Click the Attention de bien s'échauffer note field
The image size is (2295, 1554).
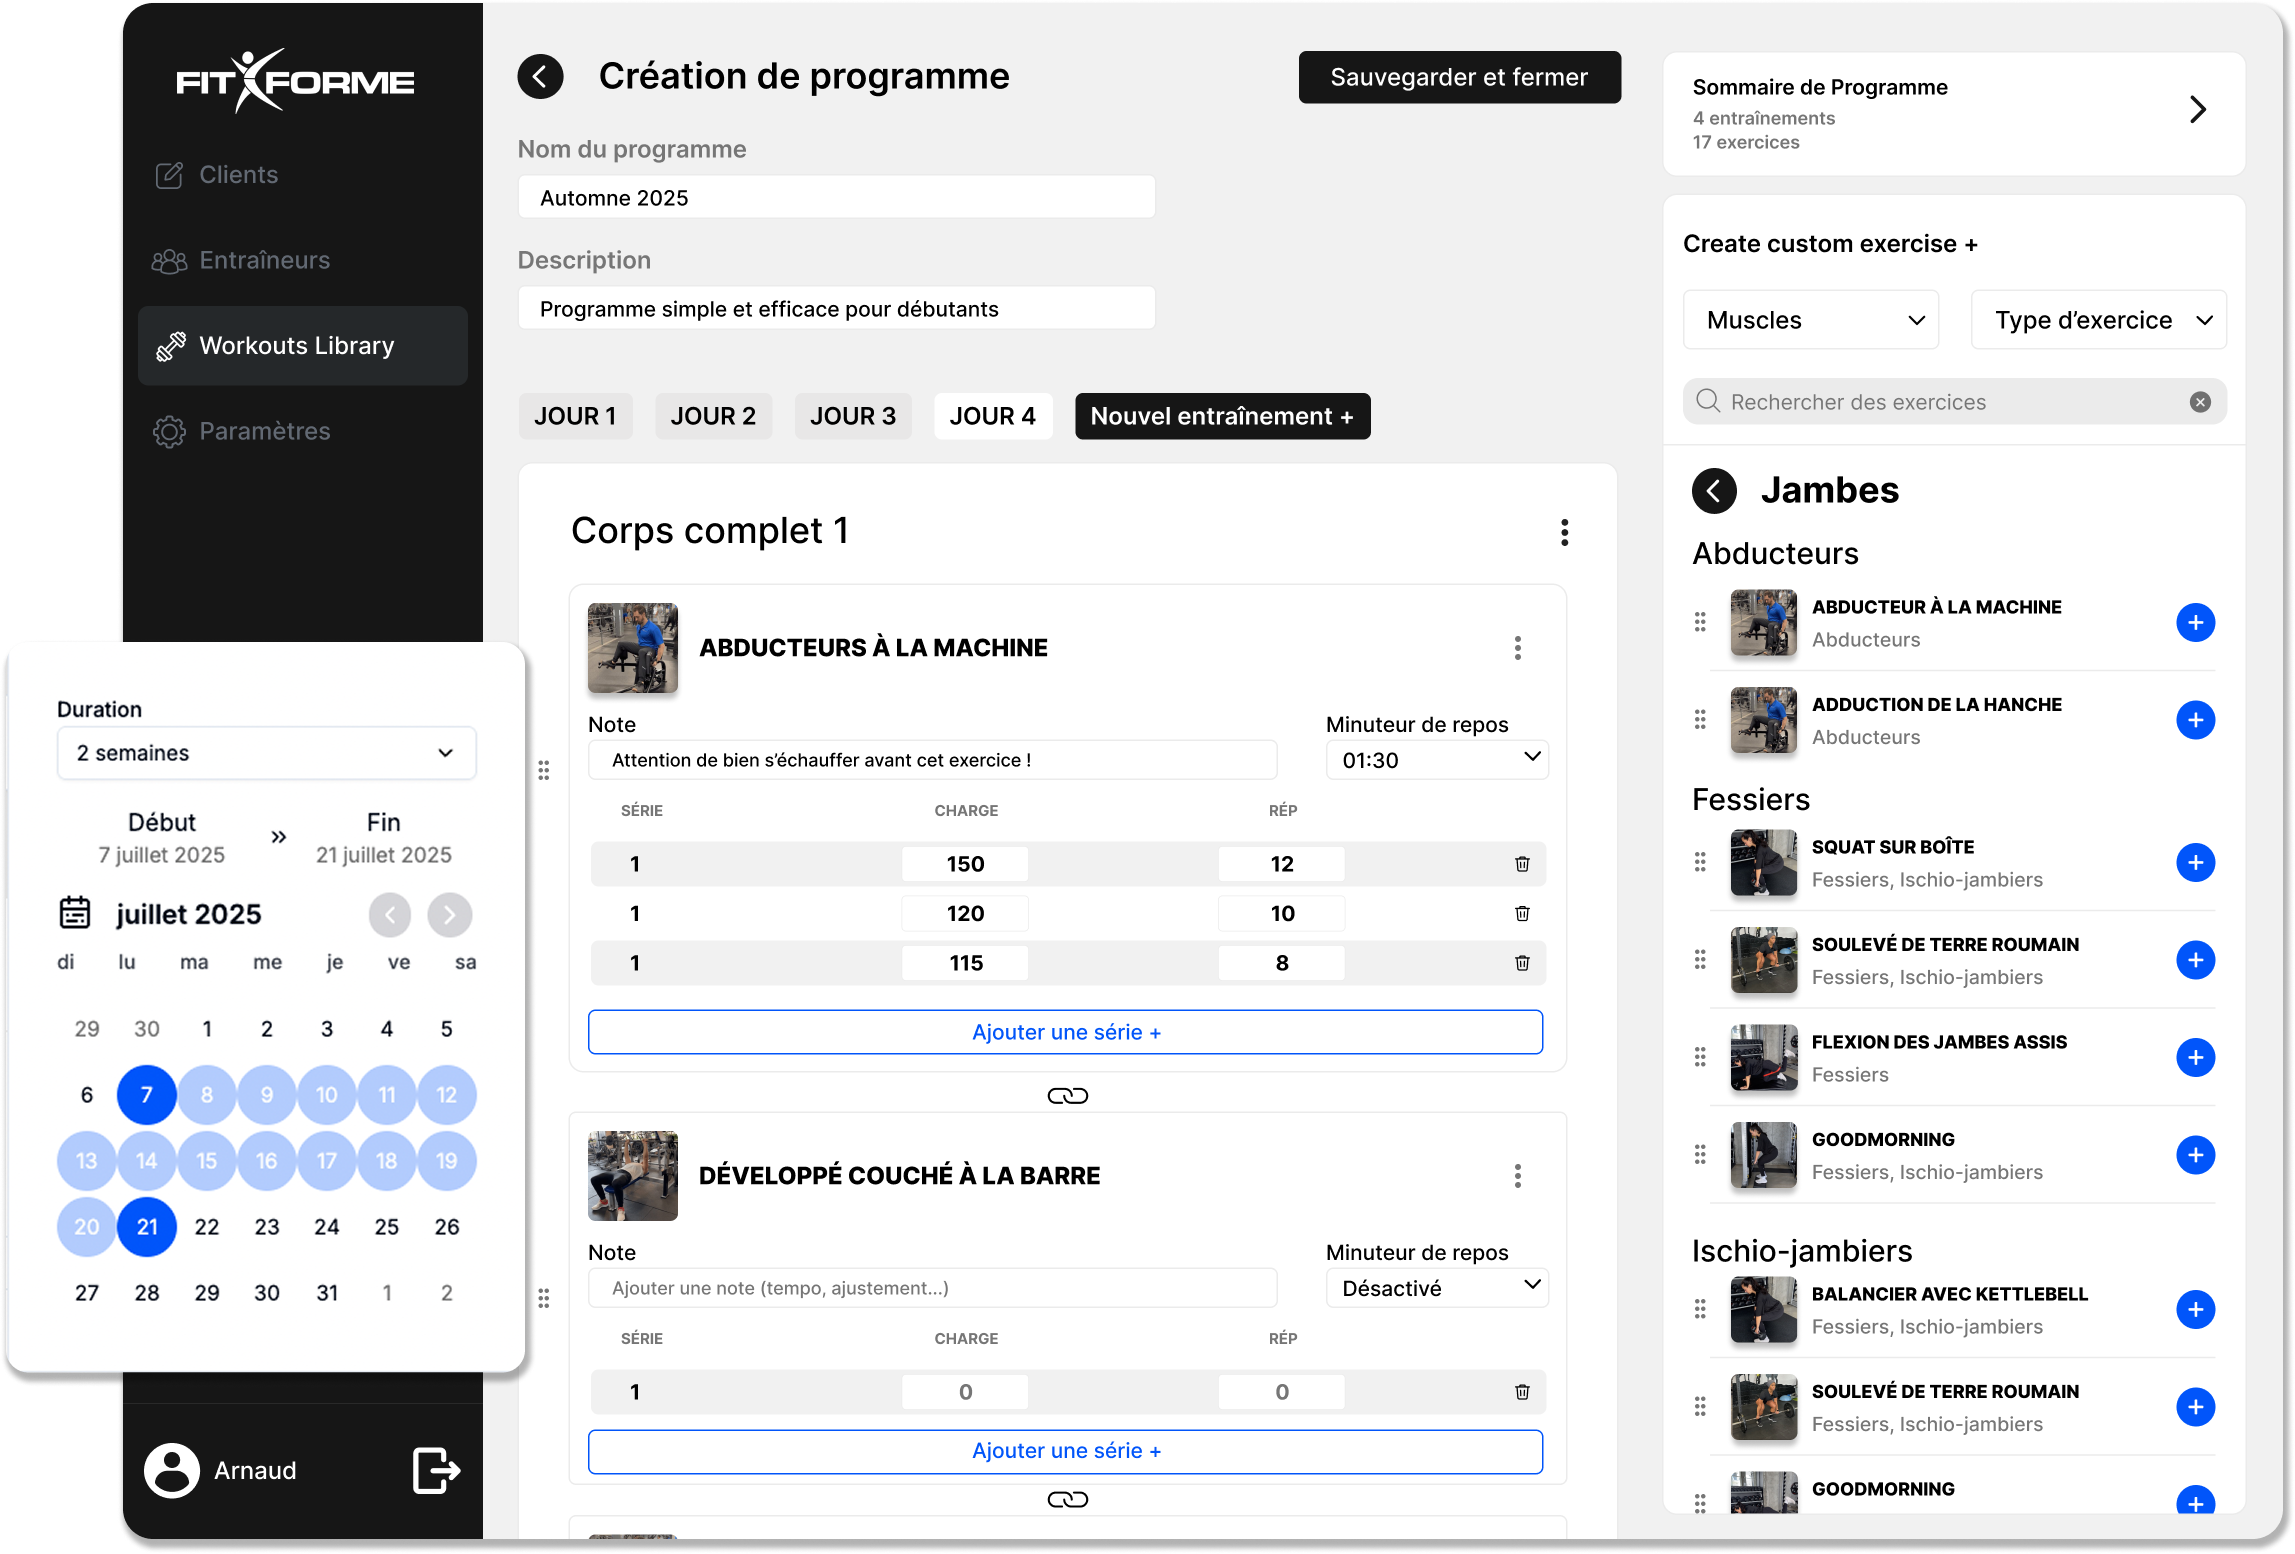932,760
